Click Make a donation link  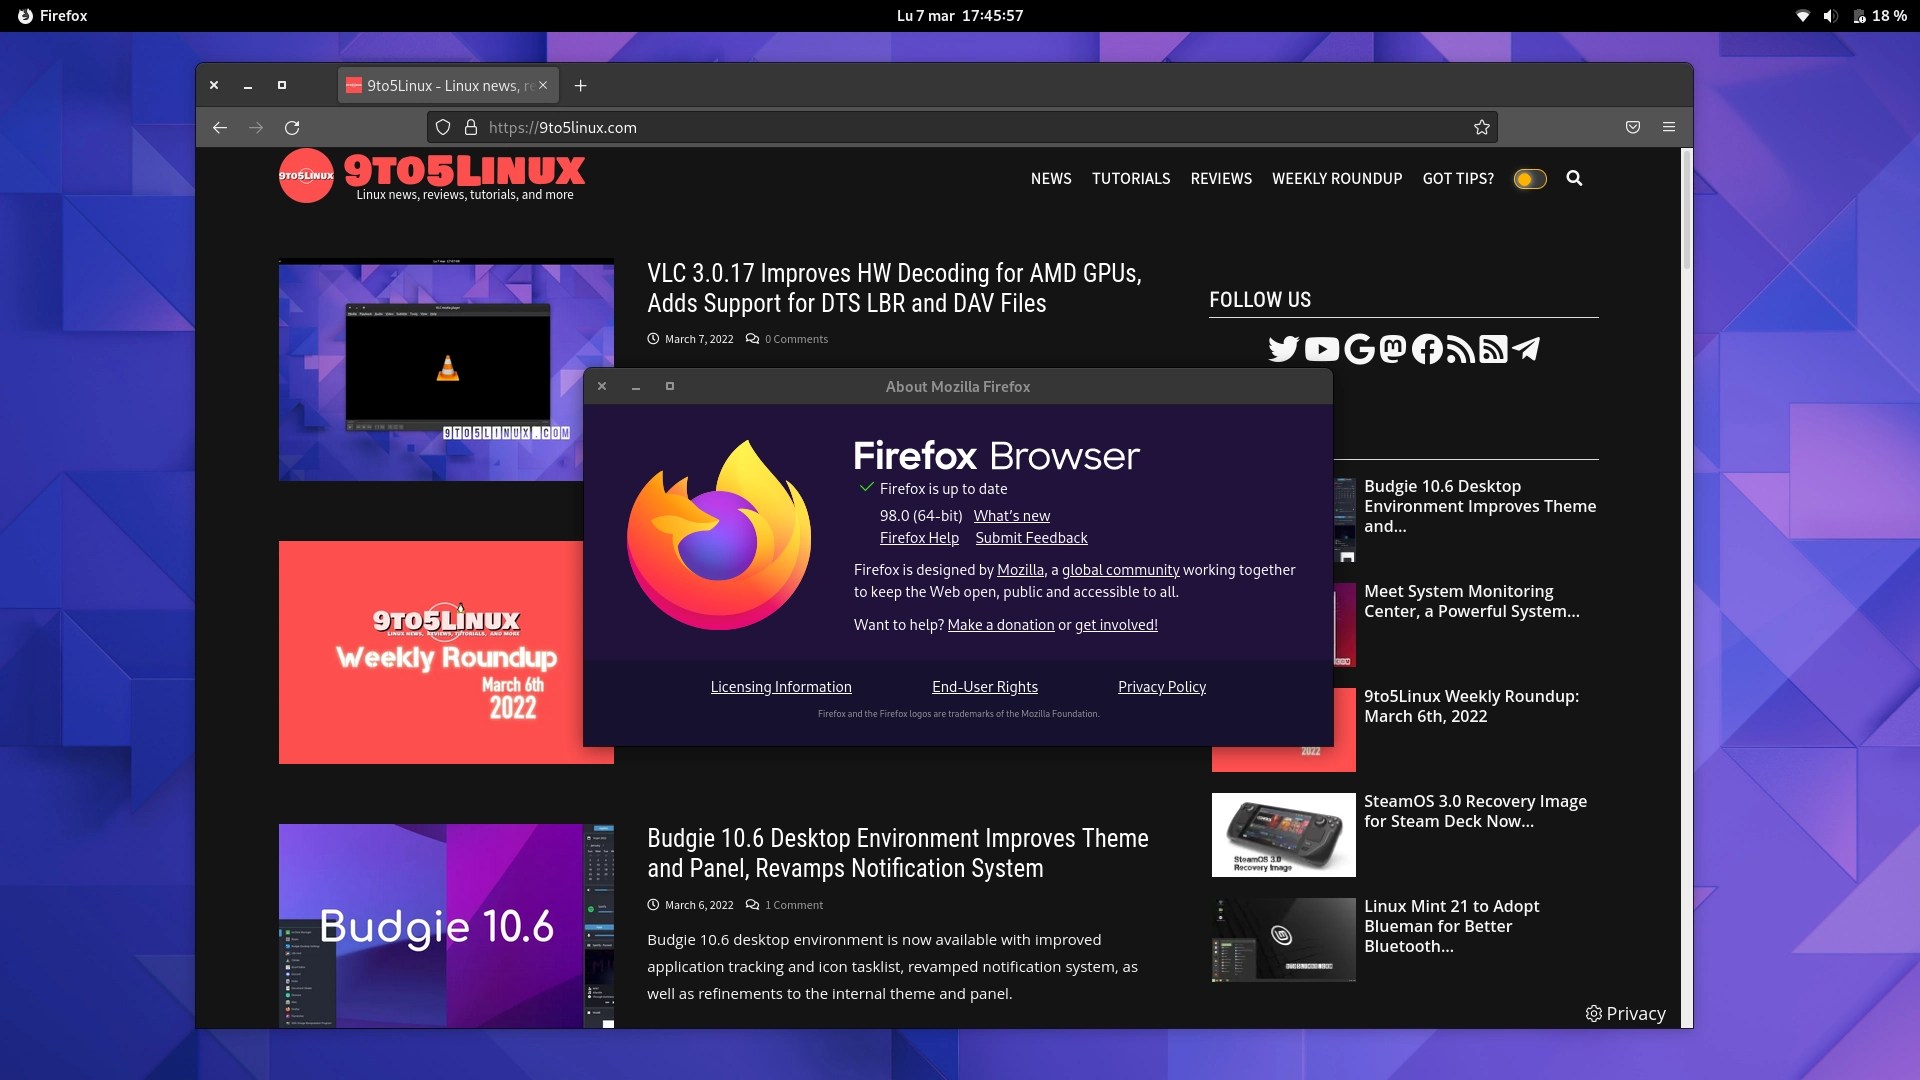[x=1001, y=625]
